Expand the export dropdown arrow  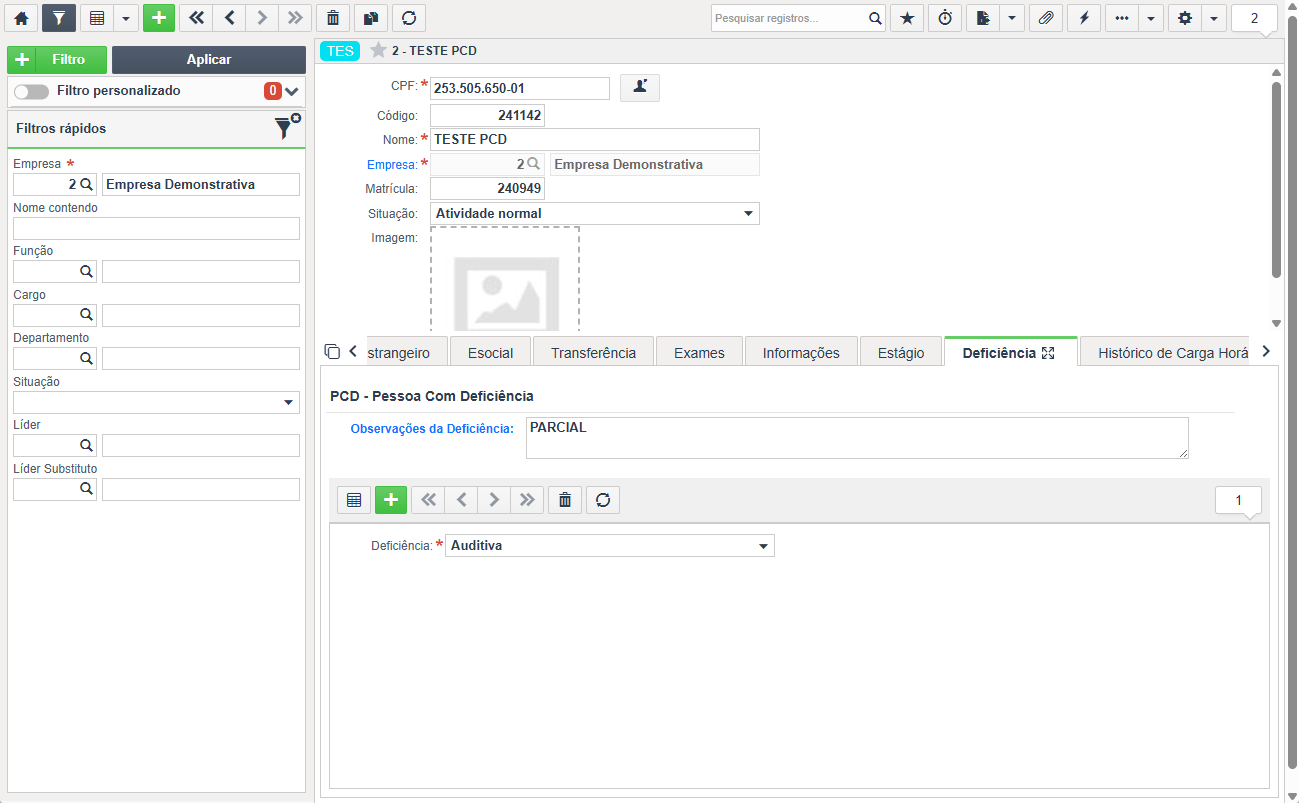[1011, 18]
